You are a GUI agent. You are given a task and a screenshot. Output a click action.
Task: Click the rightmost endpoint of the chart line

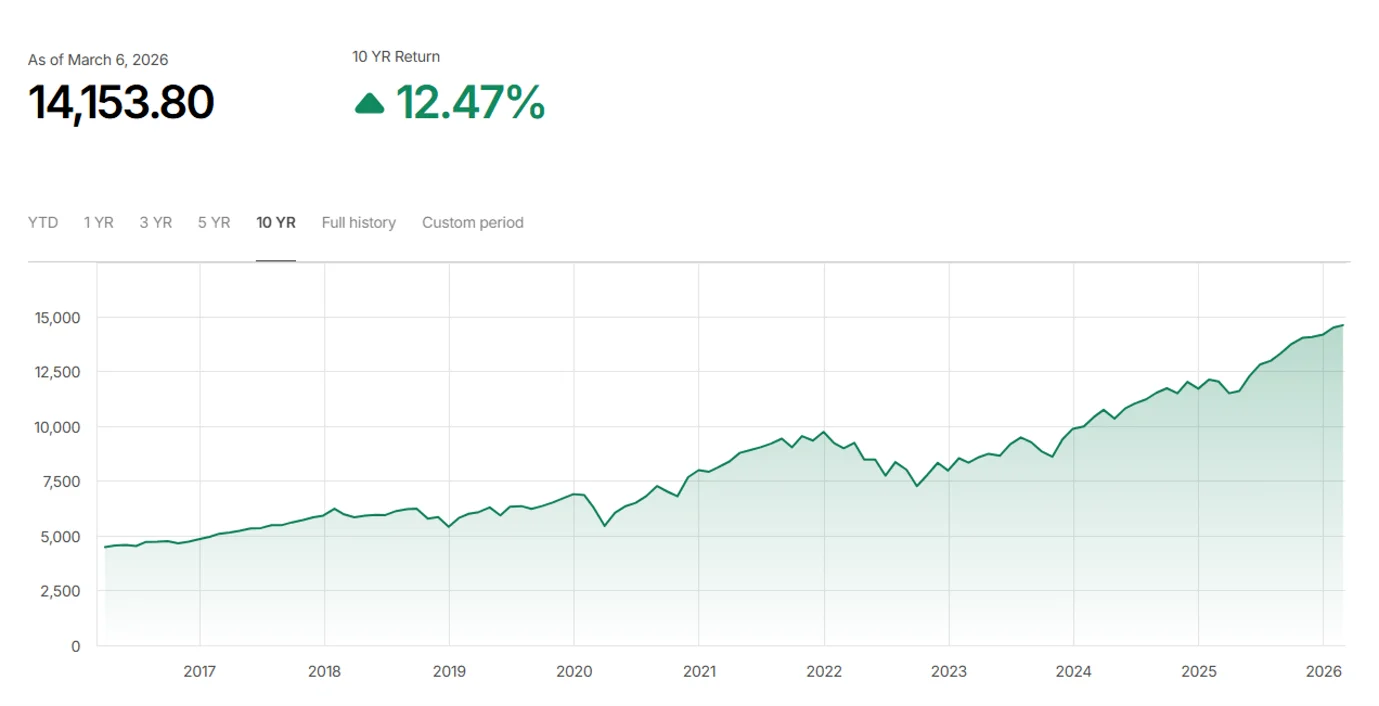[x=1343, y=325]
